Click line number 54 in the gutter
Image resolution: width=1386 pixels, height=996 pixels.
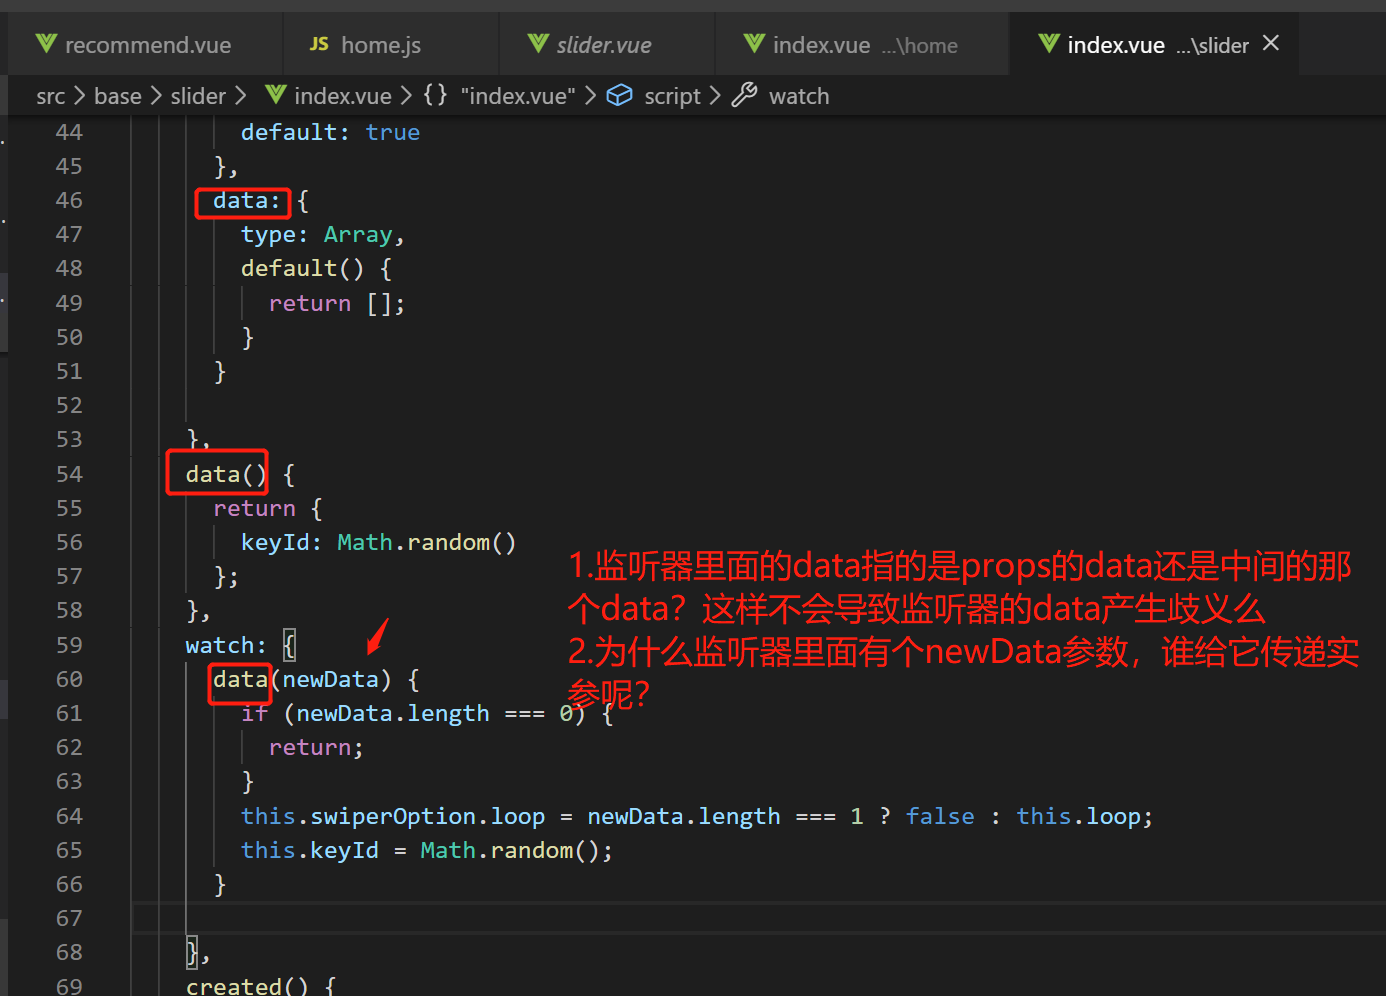click(69, 474)
